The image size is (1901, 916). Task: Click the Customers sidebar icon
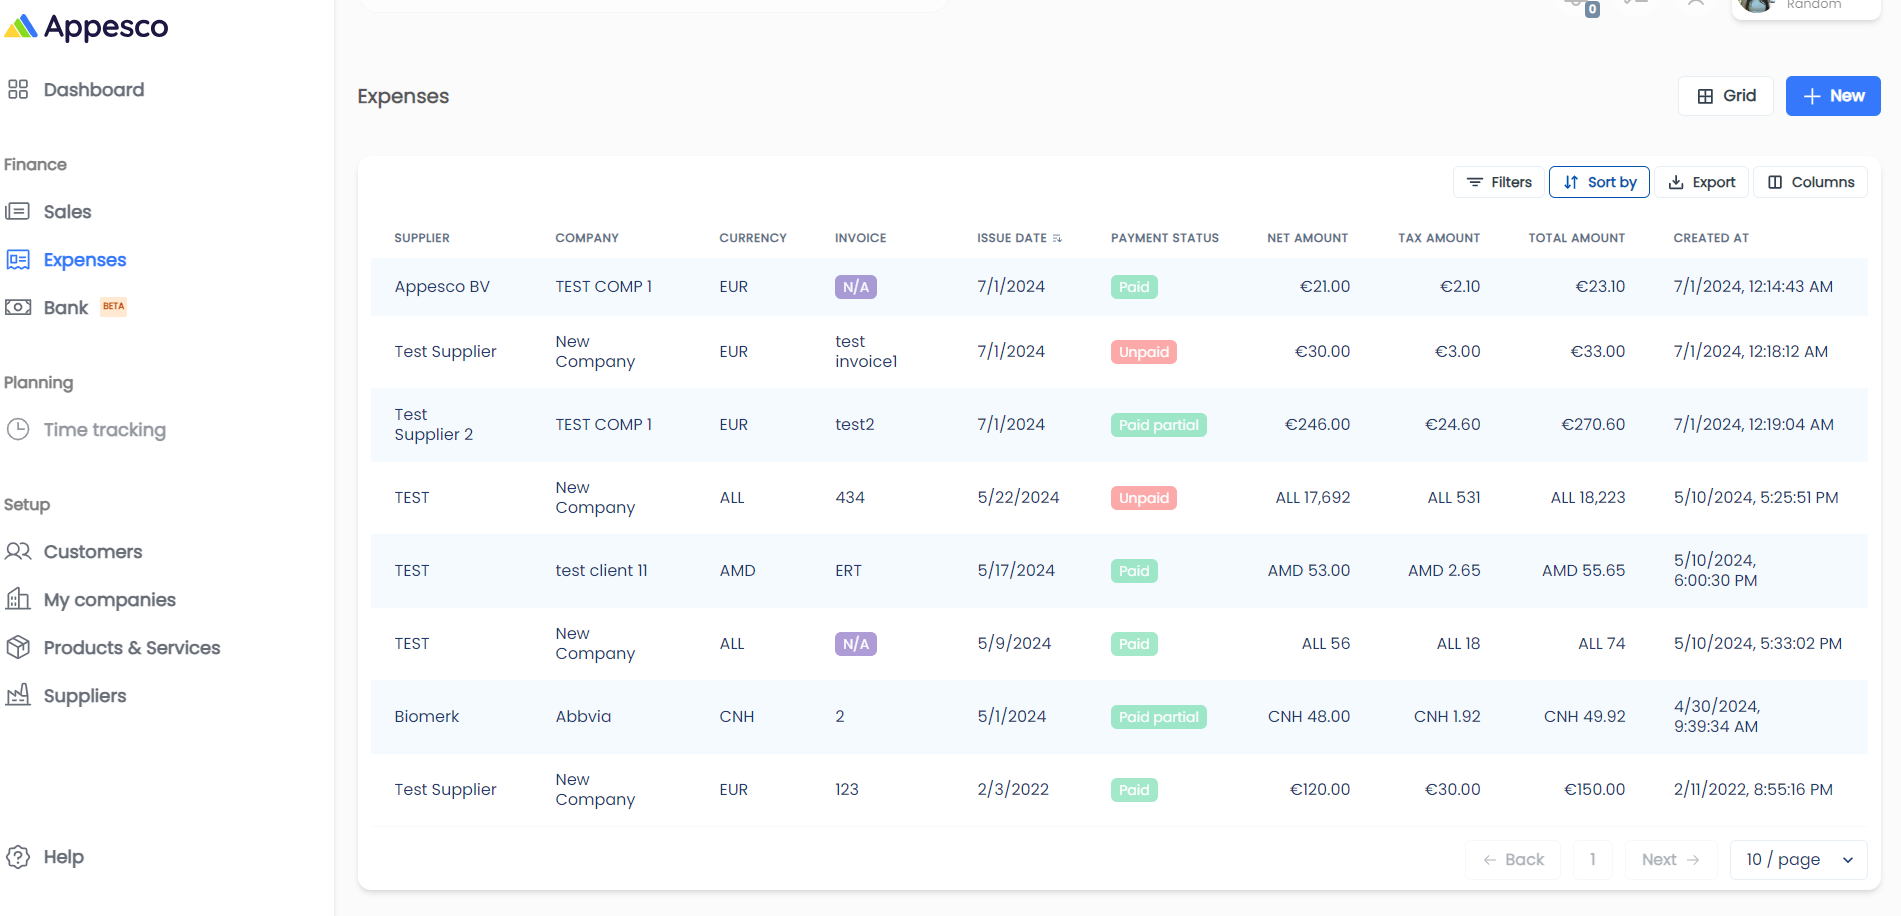pos(18,551)
